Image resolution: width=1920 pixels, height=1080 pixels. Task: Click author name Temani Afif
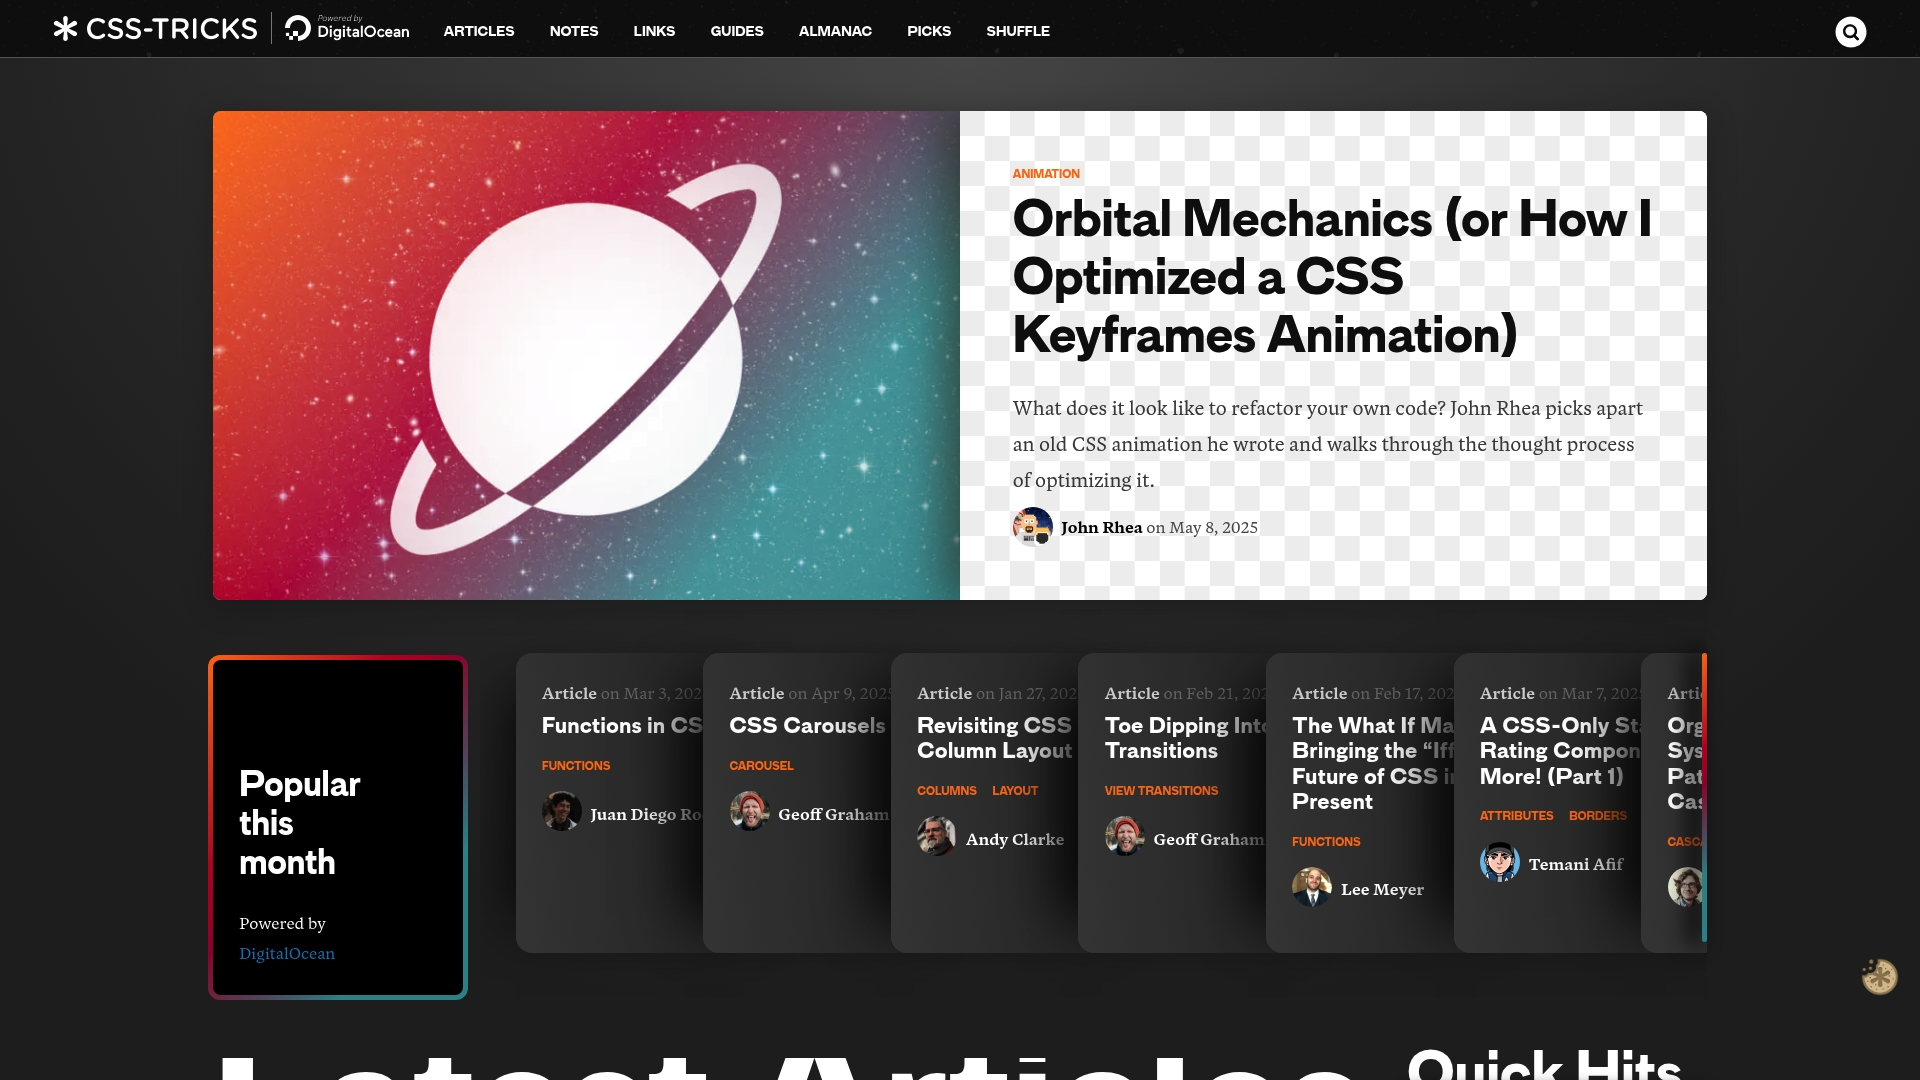point(1576,865)
